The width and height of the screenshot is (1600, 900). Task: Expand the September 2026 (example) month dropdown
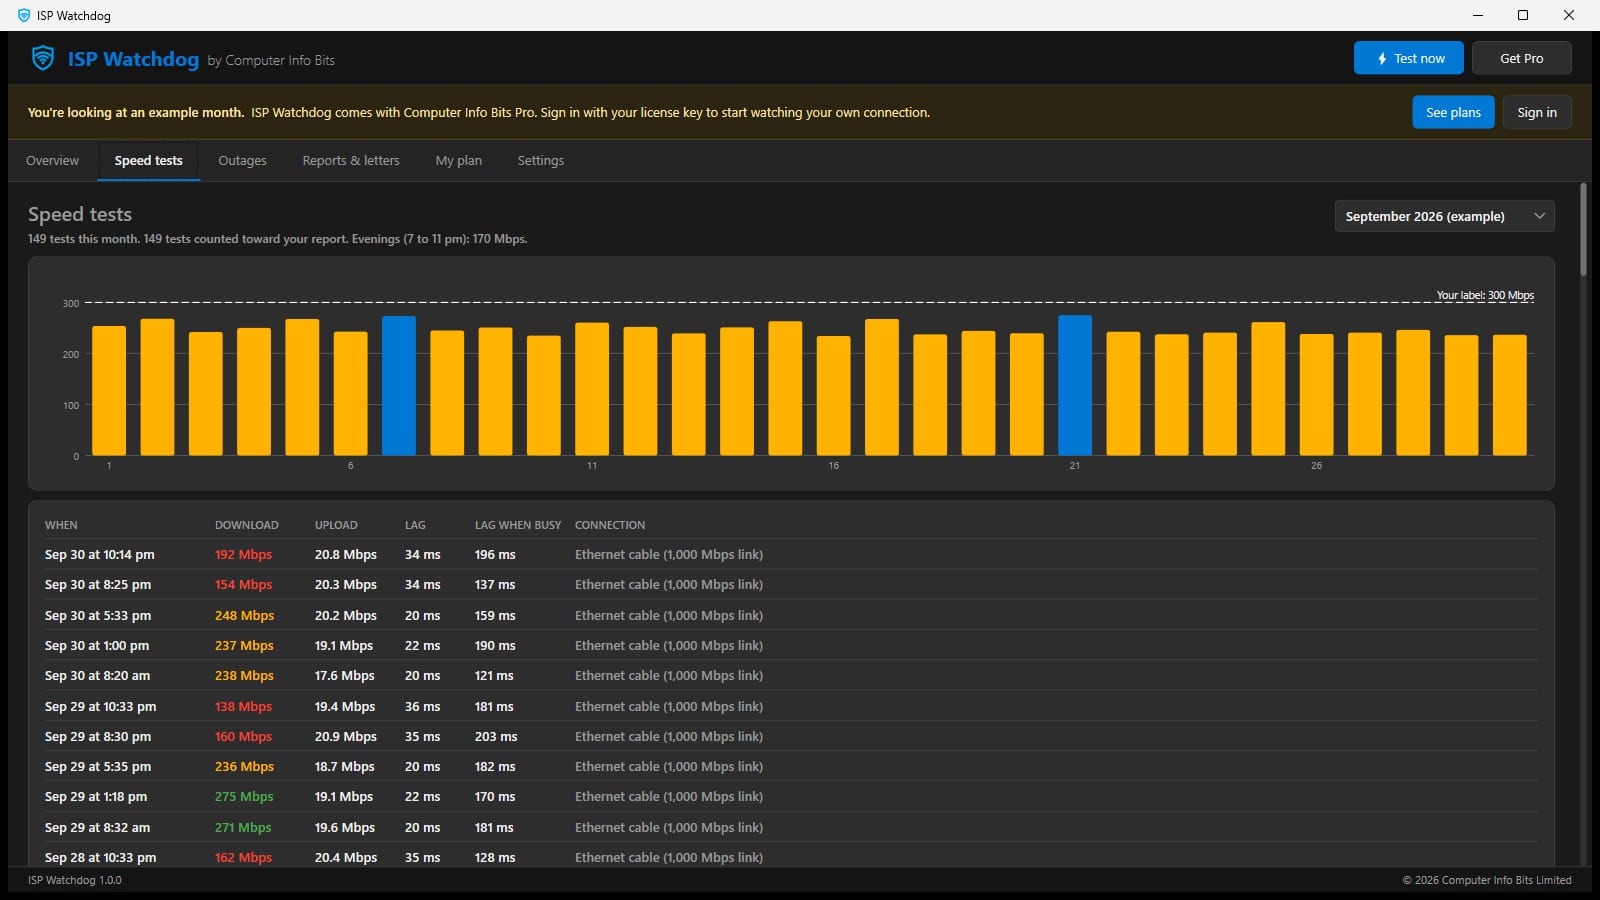click(x=1444, y=216)
